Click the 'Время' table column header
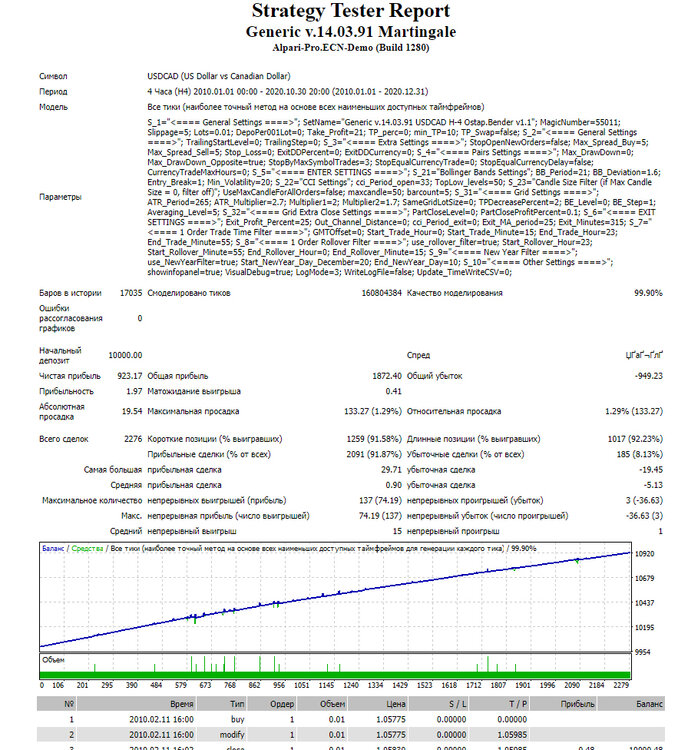 pyautogui.click(x=182, y=704)
